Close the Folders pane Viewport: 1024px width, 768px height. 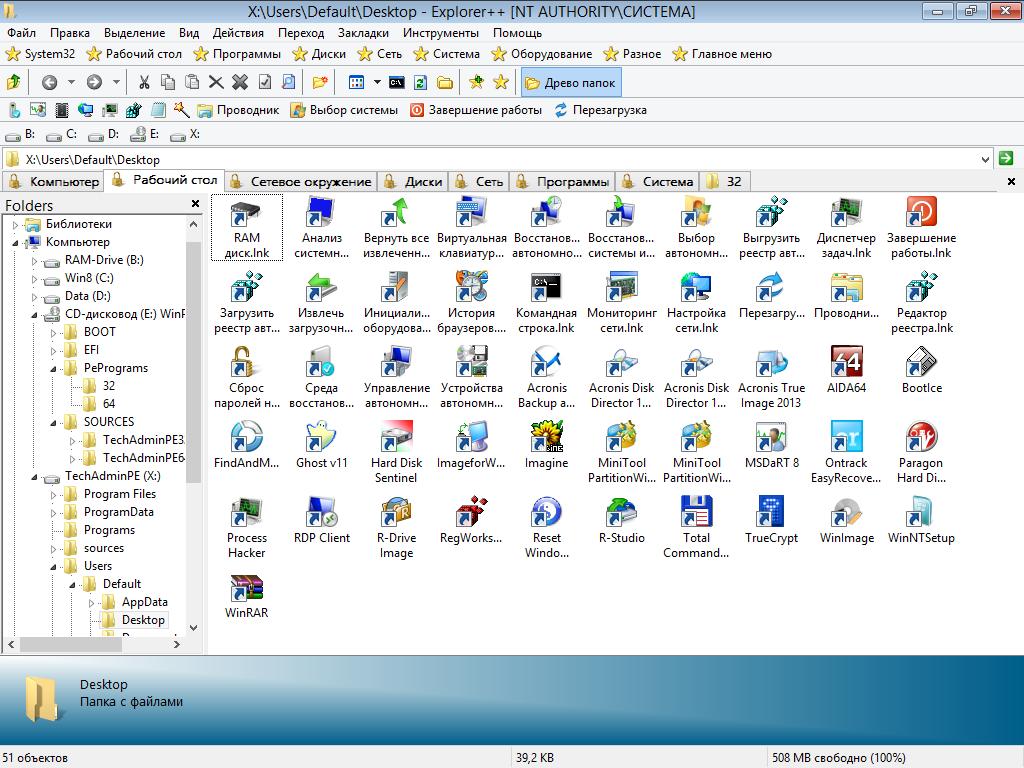tap(195, 204)
